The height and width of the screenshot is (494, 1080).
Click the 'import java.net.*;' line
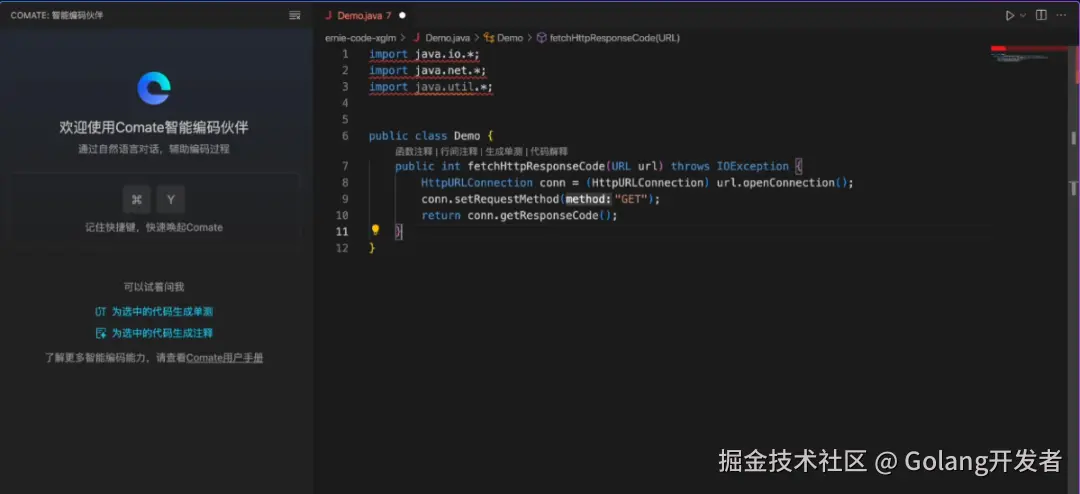click(428, 70)
